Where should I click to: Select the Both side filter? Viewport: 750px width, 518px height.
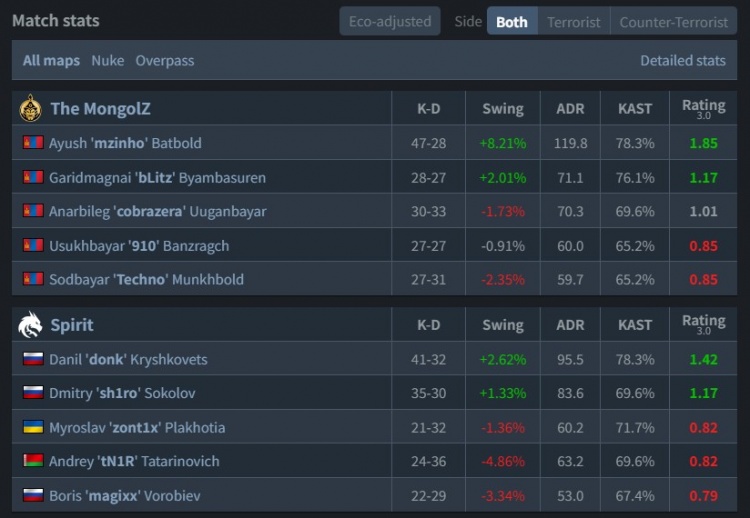512,21
